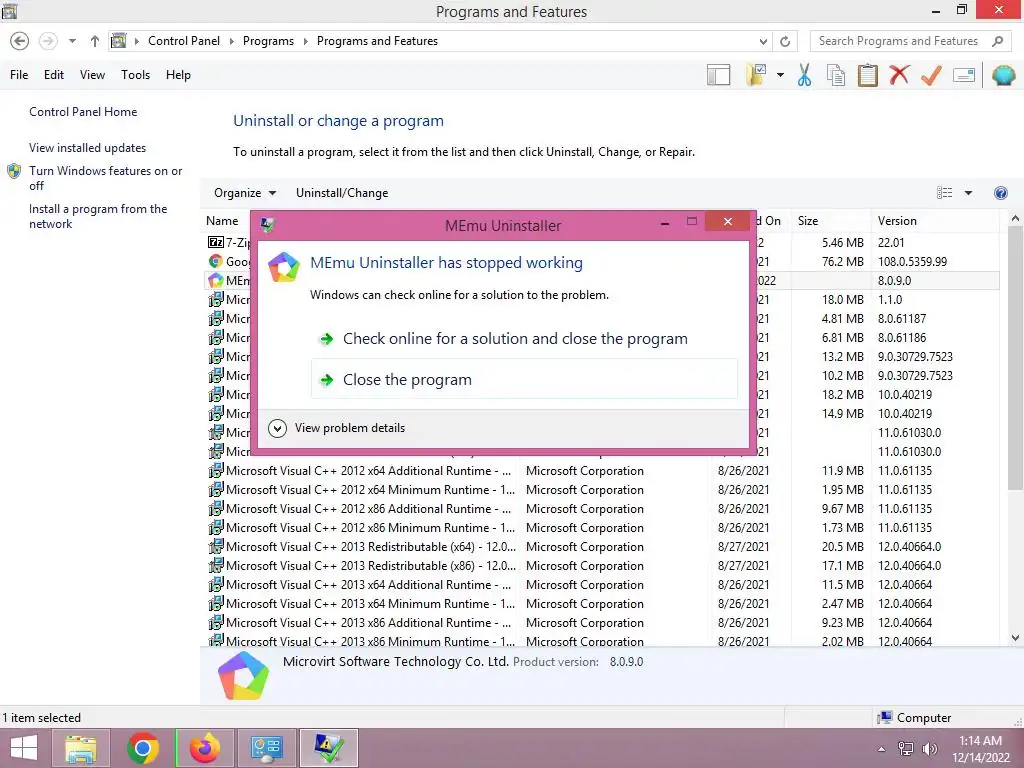Open the Edit menu
Viewport: 1024px width, 768px height.
point(54,75)
